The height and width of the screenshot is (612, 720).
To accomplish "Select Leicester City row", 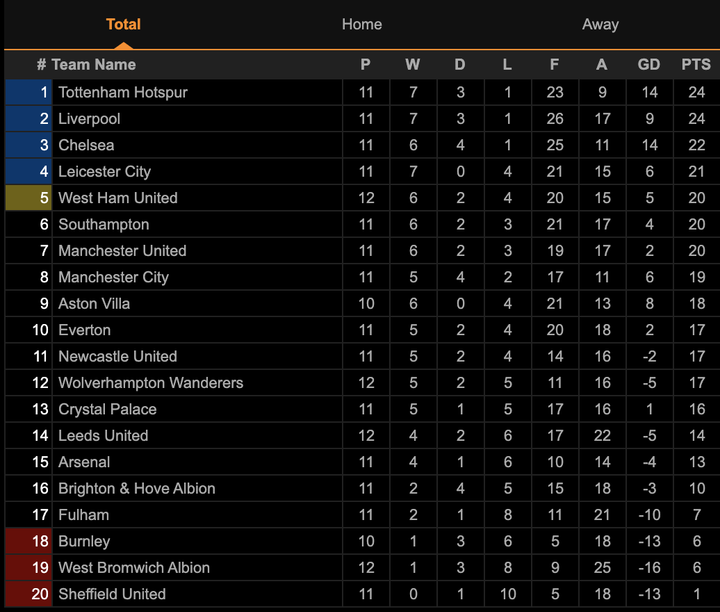I will [x=104, y=172].
